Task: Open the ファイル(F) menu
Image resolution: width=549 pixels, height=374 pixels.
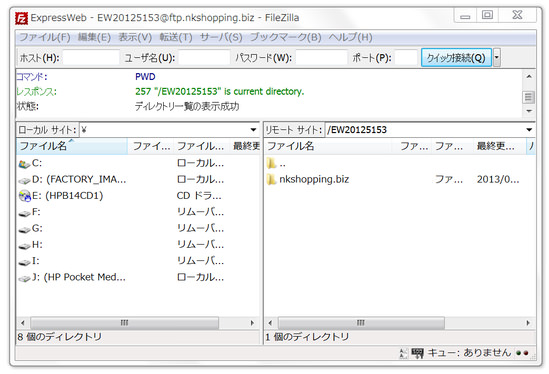Action: tap(44, 37)
